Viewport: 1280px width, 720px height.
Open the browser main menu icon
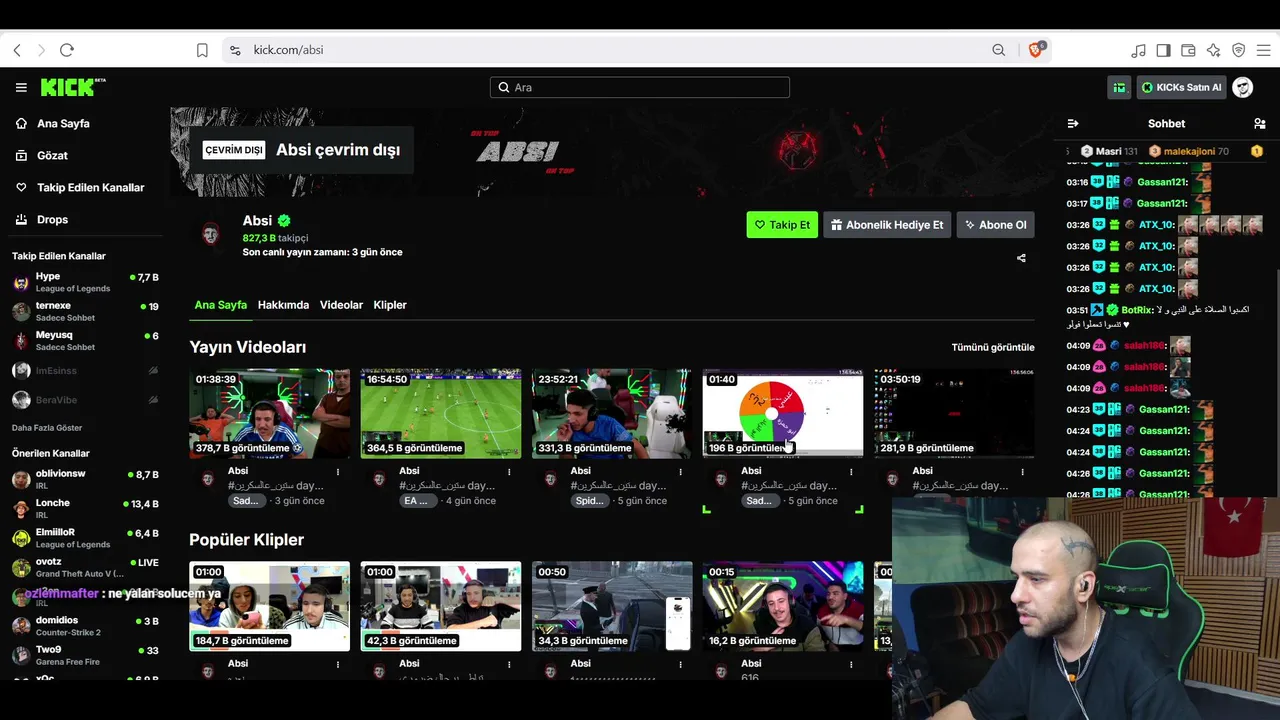(1263, 50)
